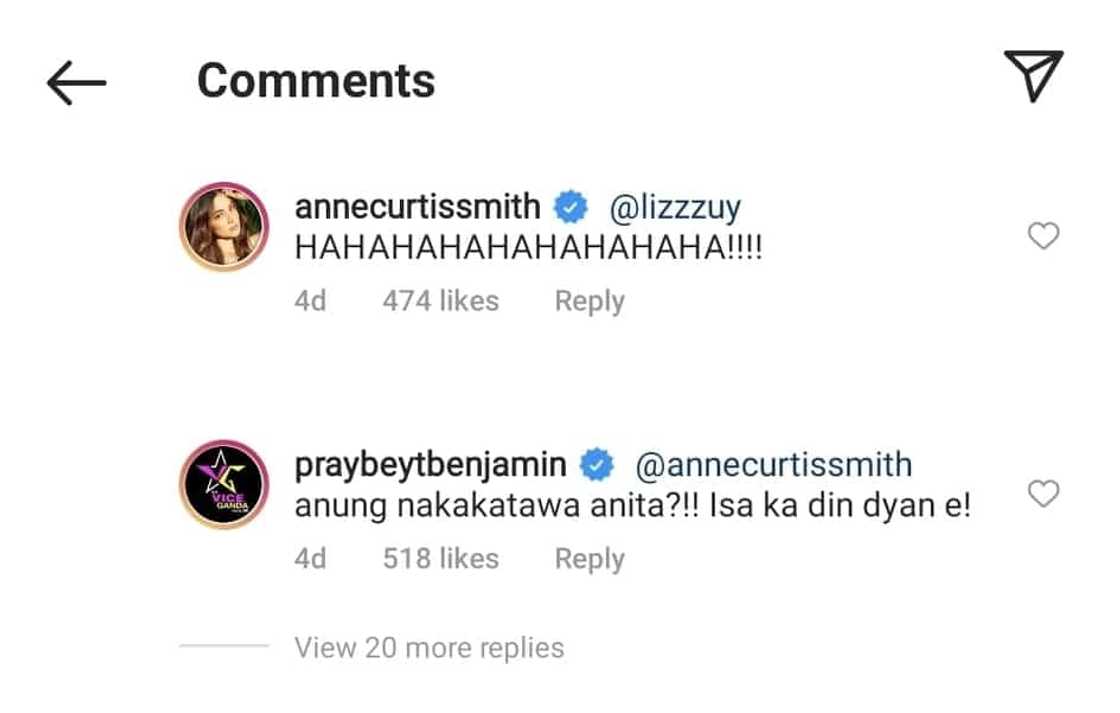Reply to praybeytbenjamin's comment
Screen dimensions: 1120x713
(x=589, y=559)
